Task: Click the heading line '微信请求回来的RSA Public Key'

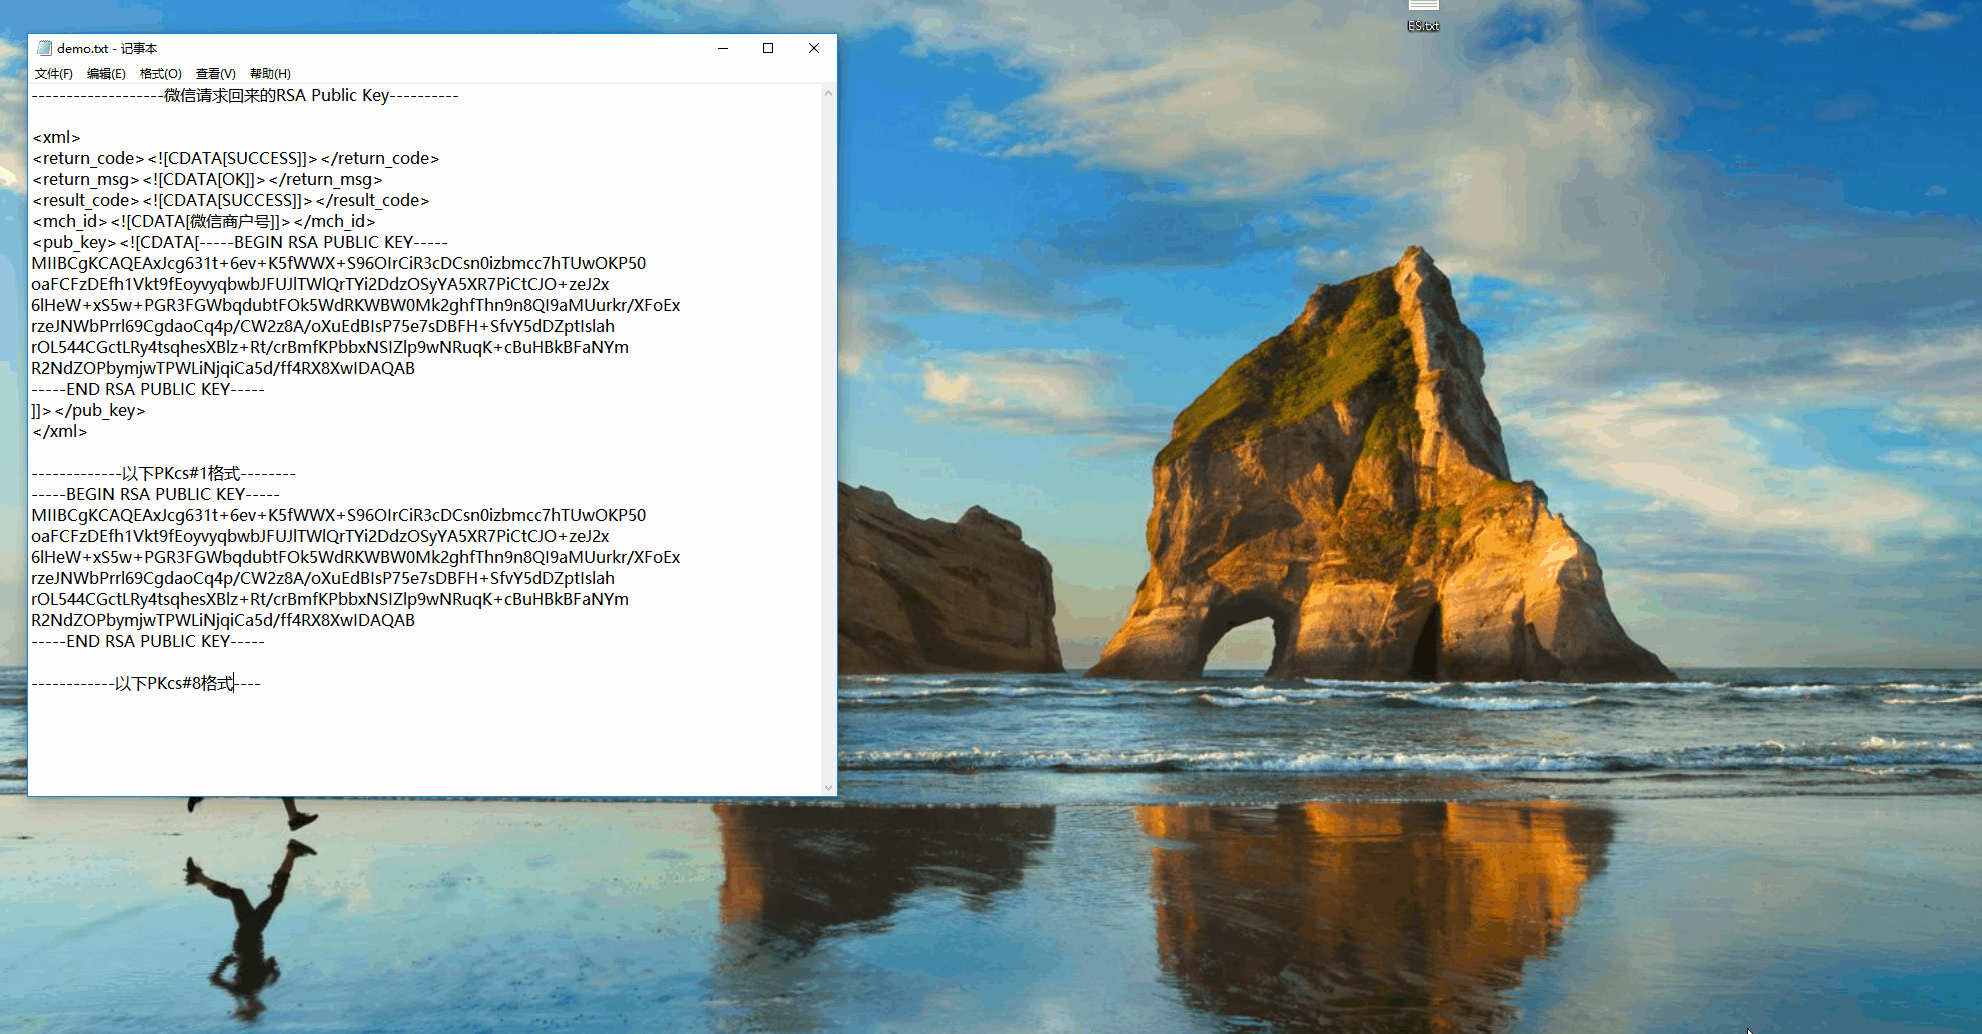Action: pos(245,96)
